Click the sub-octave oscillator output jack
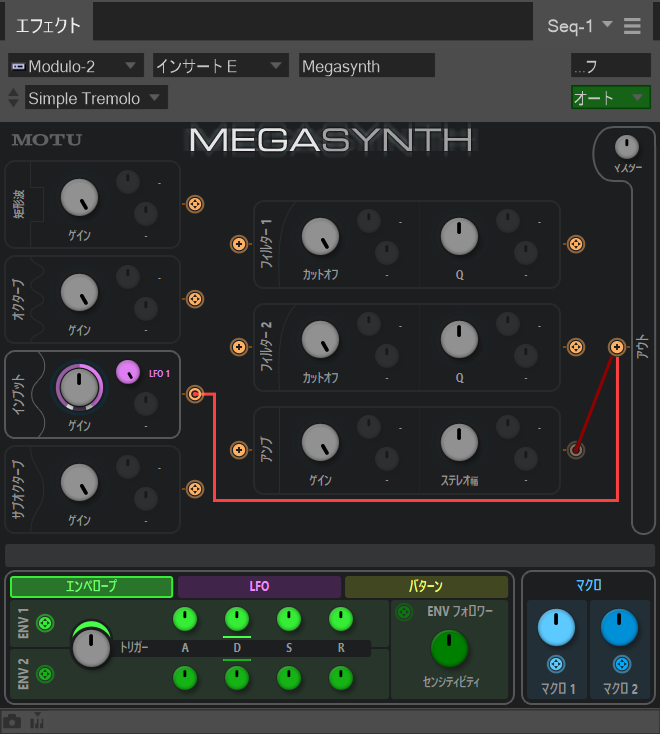 [195, 489]
